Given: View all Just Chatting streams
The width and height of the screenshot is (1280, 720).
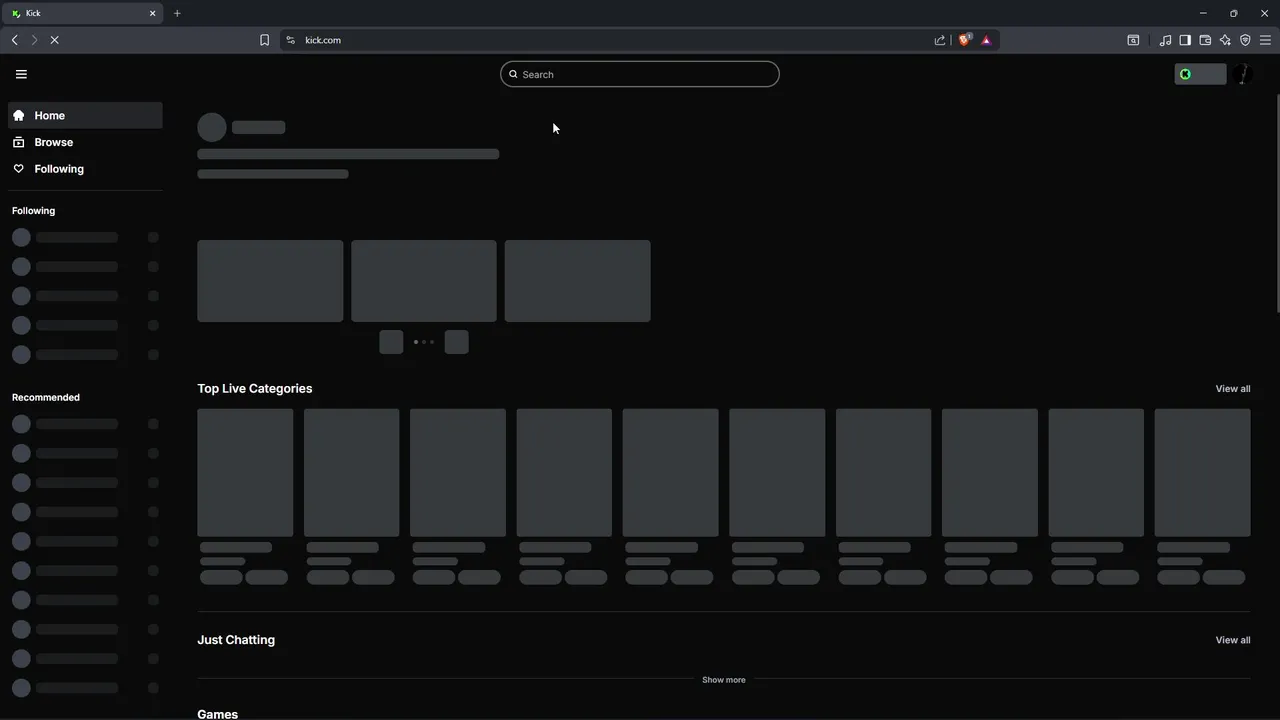Looking at the screenshot, I should coord(1232,640).
